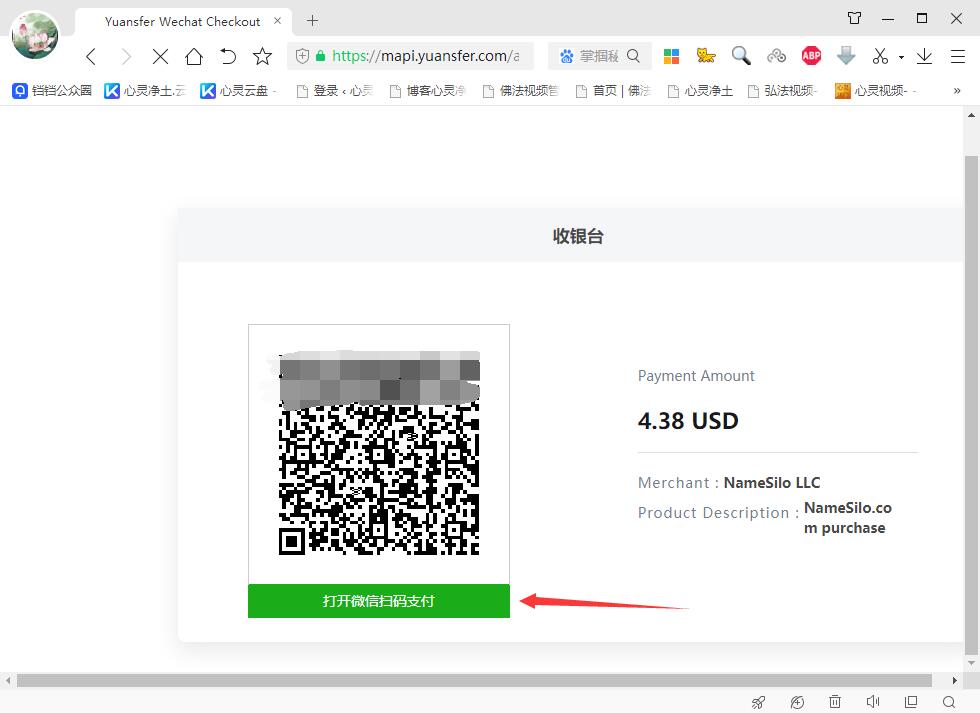Open the 佛法视频管 bookmark
Viewport: 980px width, 713px height.
point(521,91)
